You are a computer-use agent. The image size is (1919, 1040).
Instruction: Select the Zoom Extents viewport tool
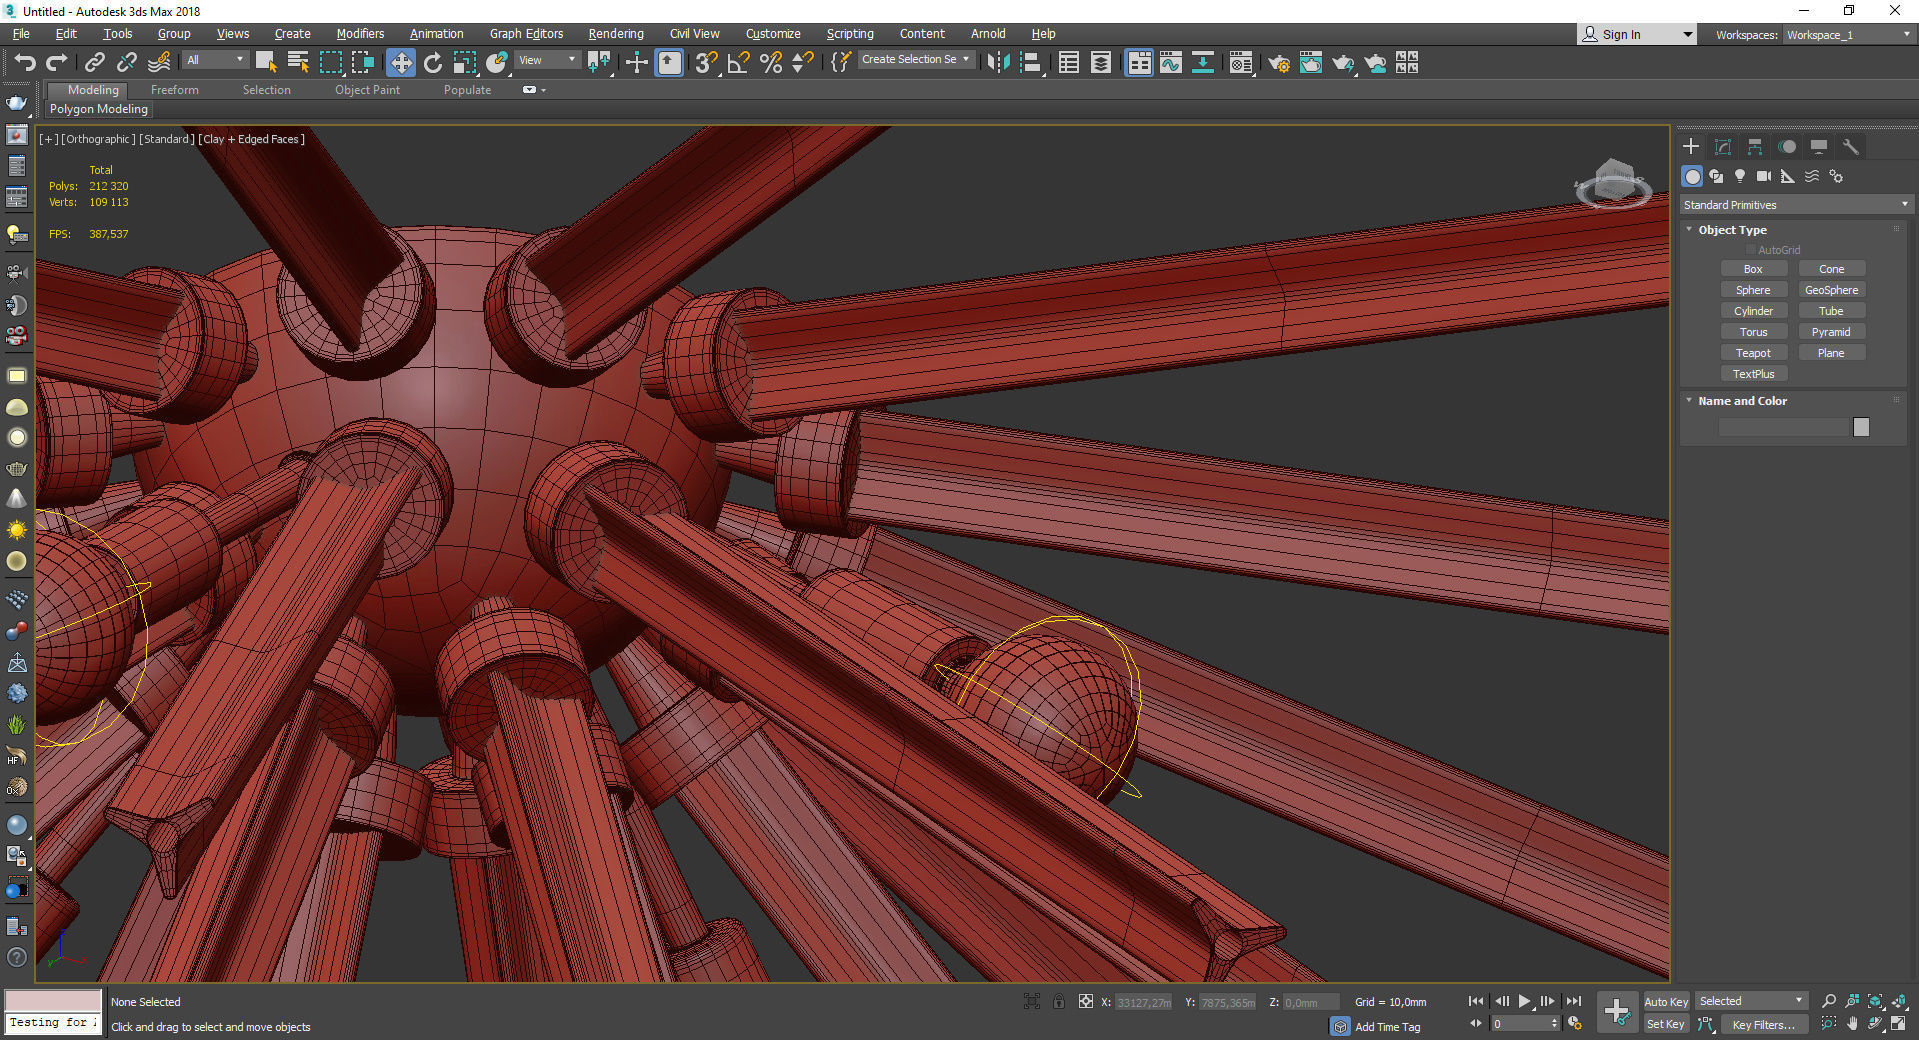click(1875, 1001)
